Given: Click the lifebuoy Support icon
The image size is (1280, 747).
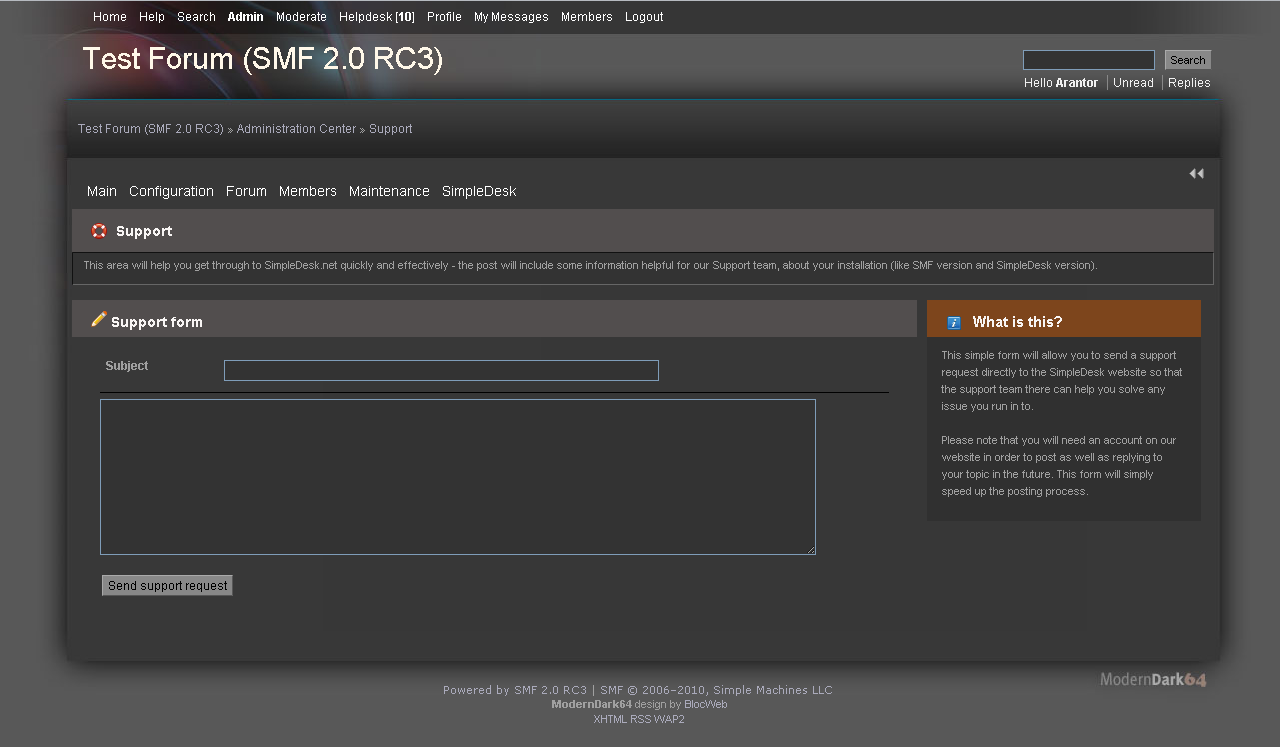Looking at the screenshot, I should click(99, 231).
